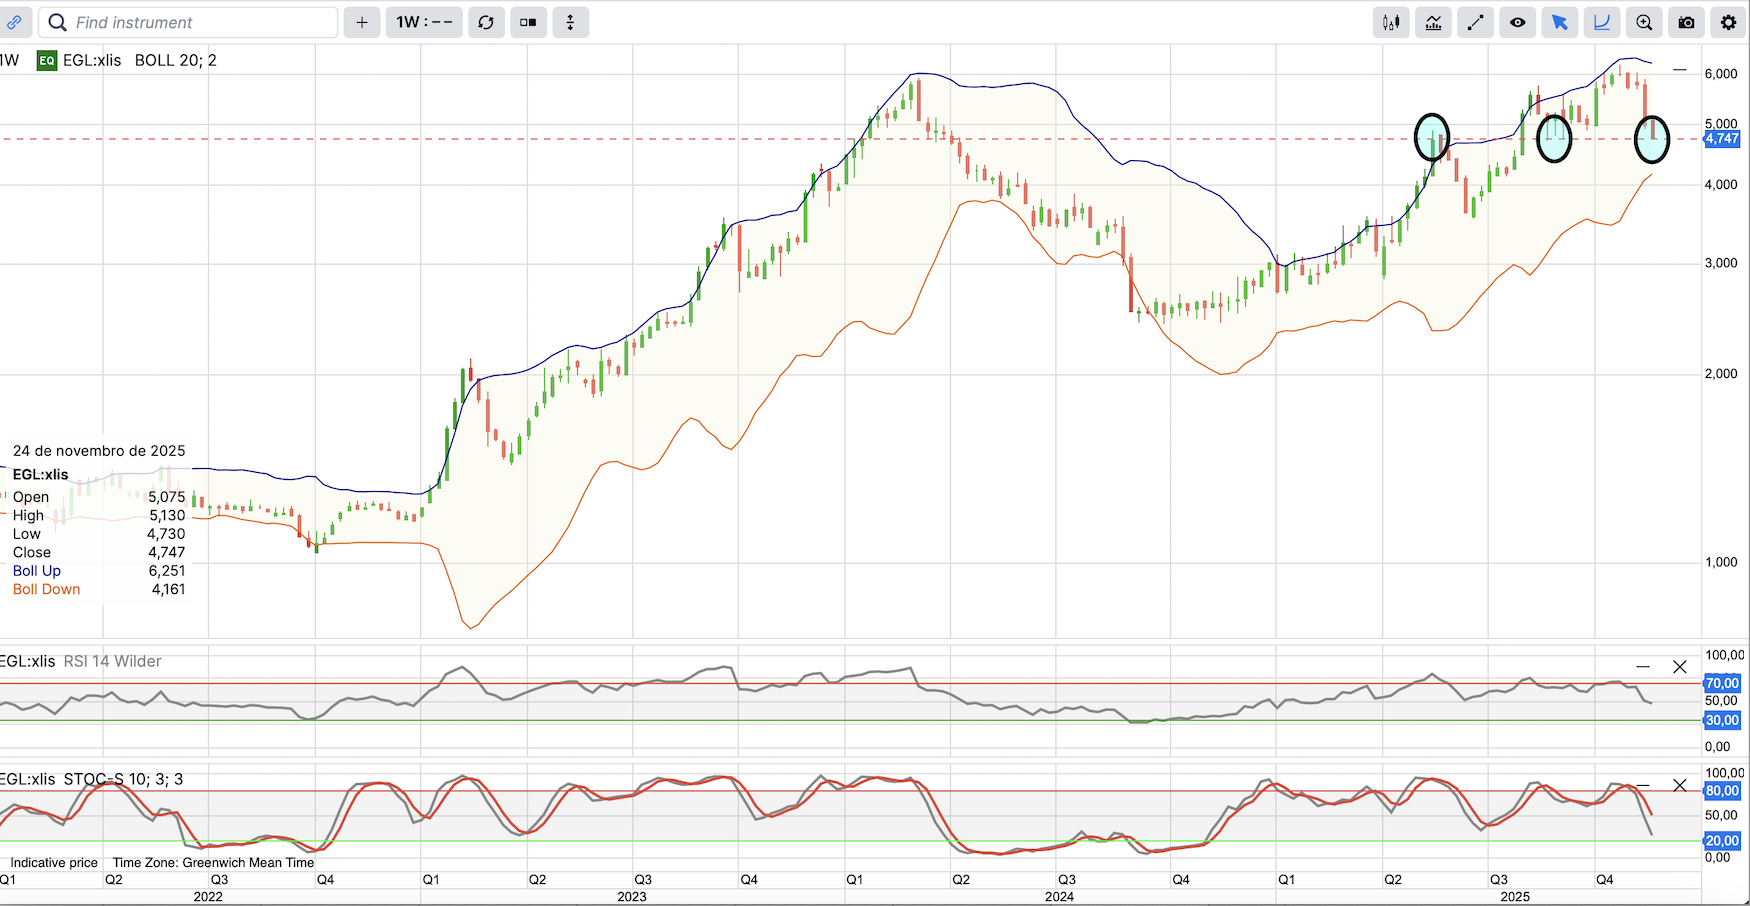
Task: Open the candlestick chart type selector
Action: coord(1391,22)
